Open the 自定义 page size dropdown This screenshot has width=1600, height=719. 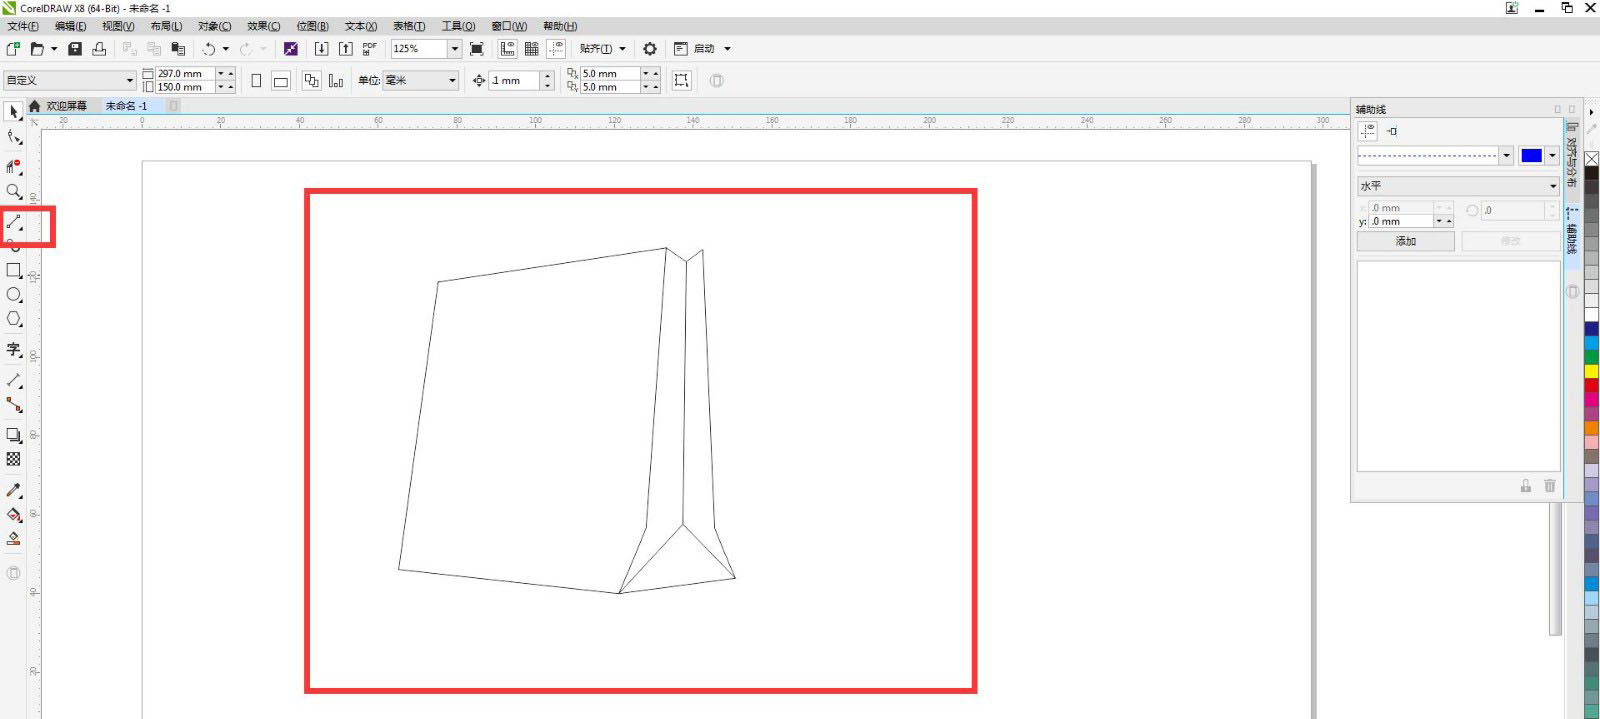129,80
